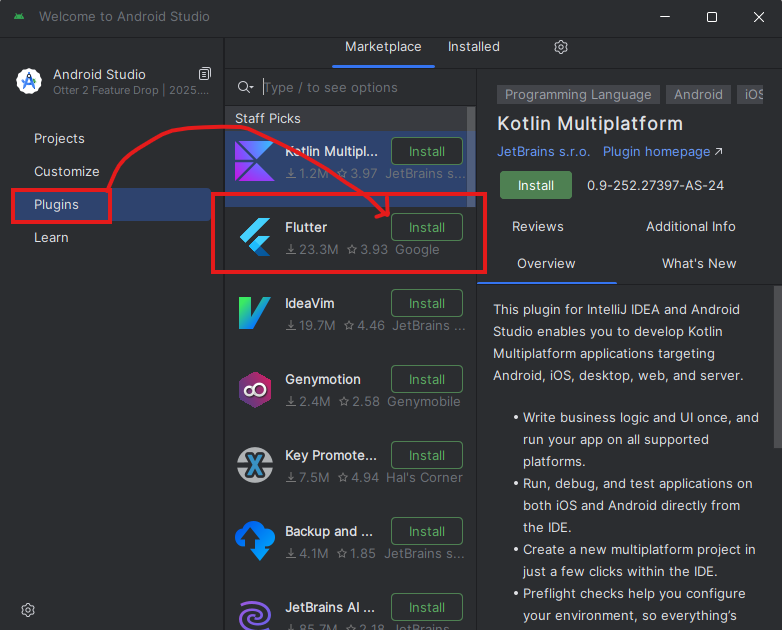Open the Plugin homepage link
This screenshot has width=782, height=630.
tap(663, 152)
